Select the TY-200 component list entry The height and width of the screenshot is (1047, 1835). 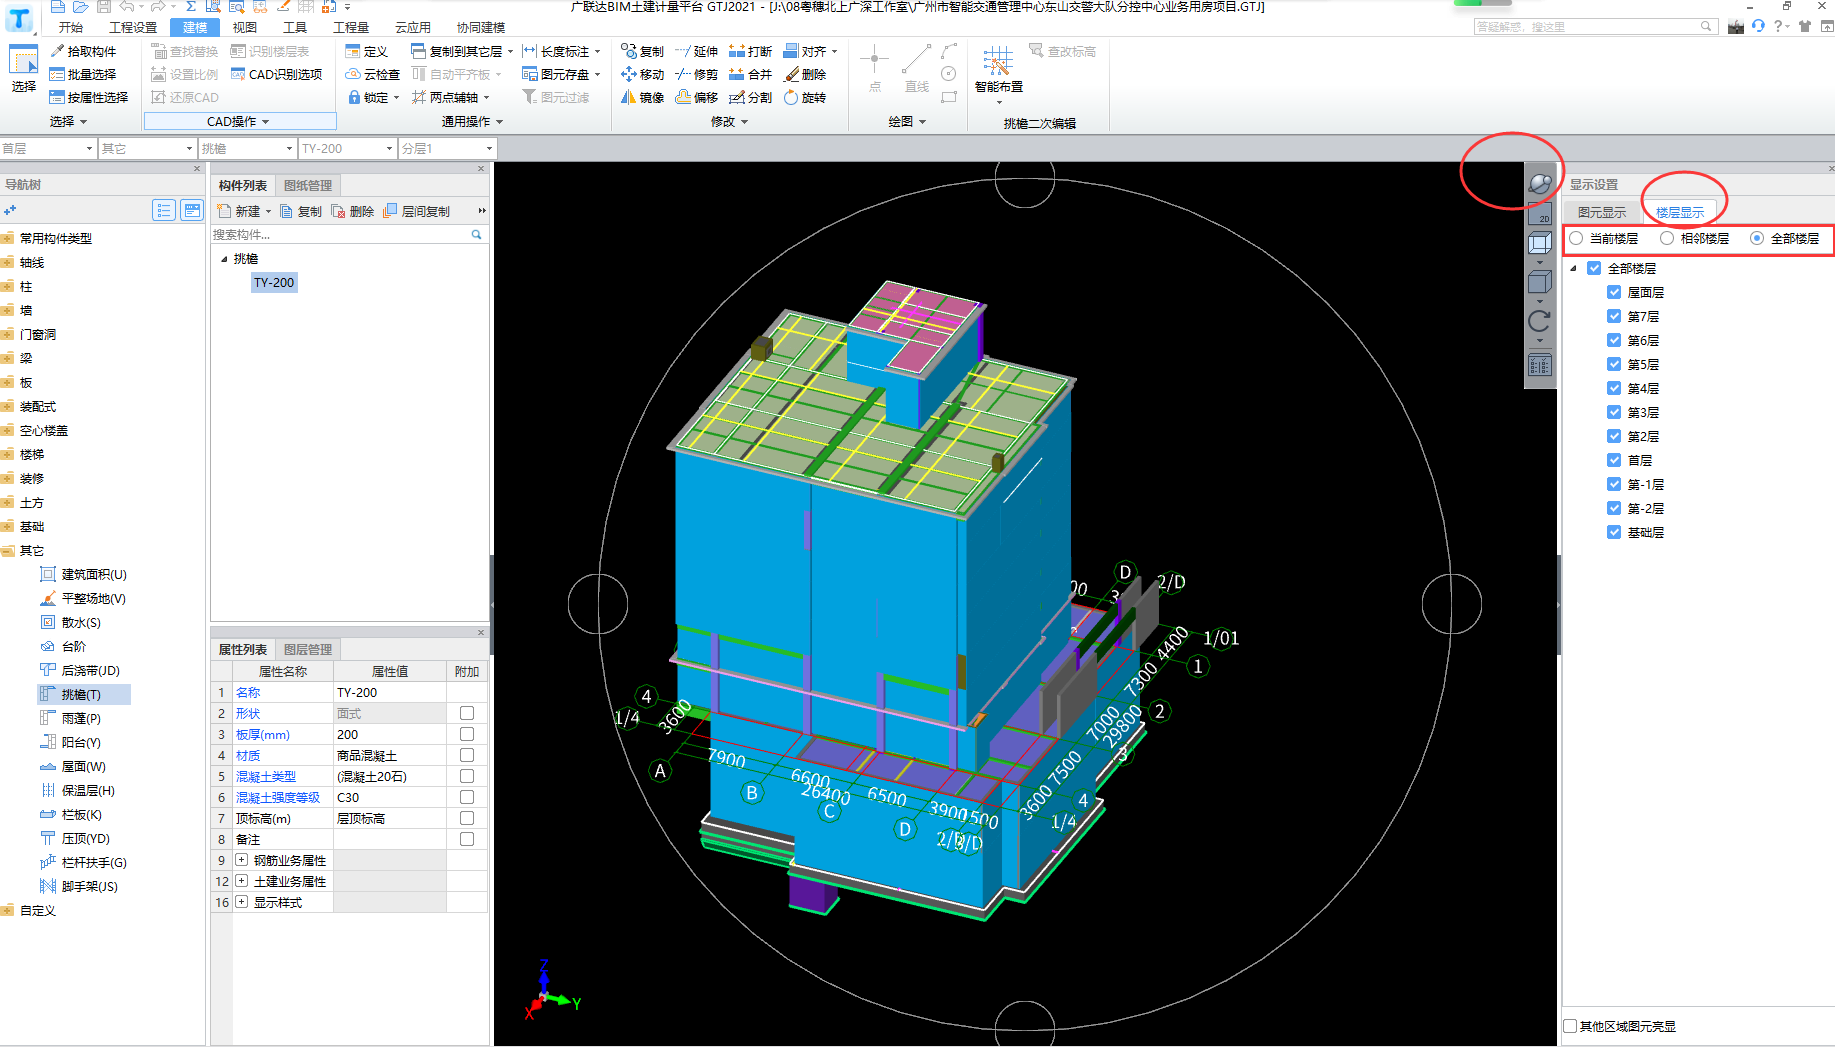click(x=274, y=283)
